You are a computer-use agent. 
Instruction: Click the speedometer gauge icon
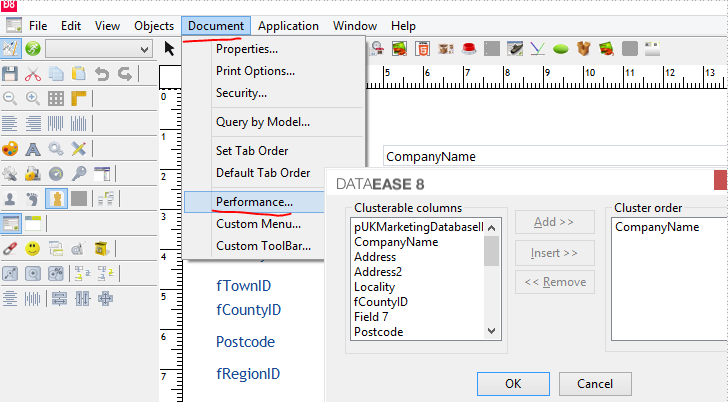[x=56, y=174]
